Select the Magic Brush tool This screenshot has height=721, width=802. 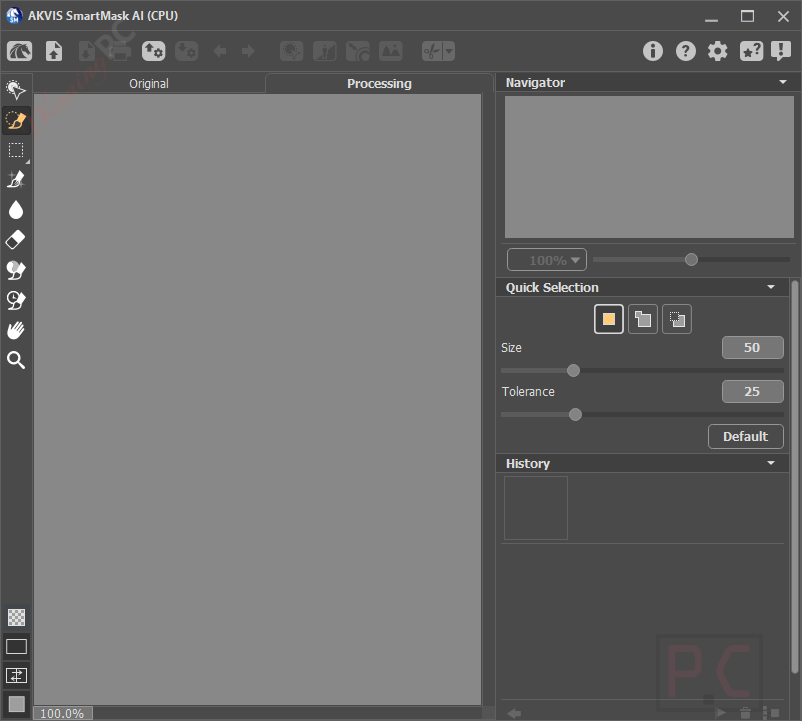click(x=16, y=180)
